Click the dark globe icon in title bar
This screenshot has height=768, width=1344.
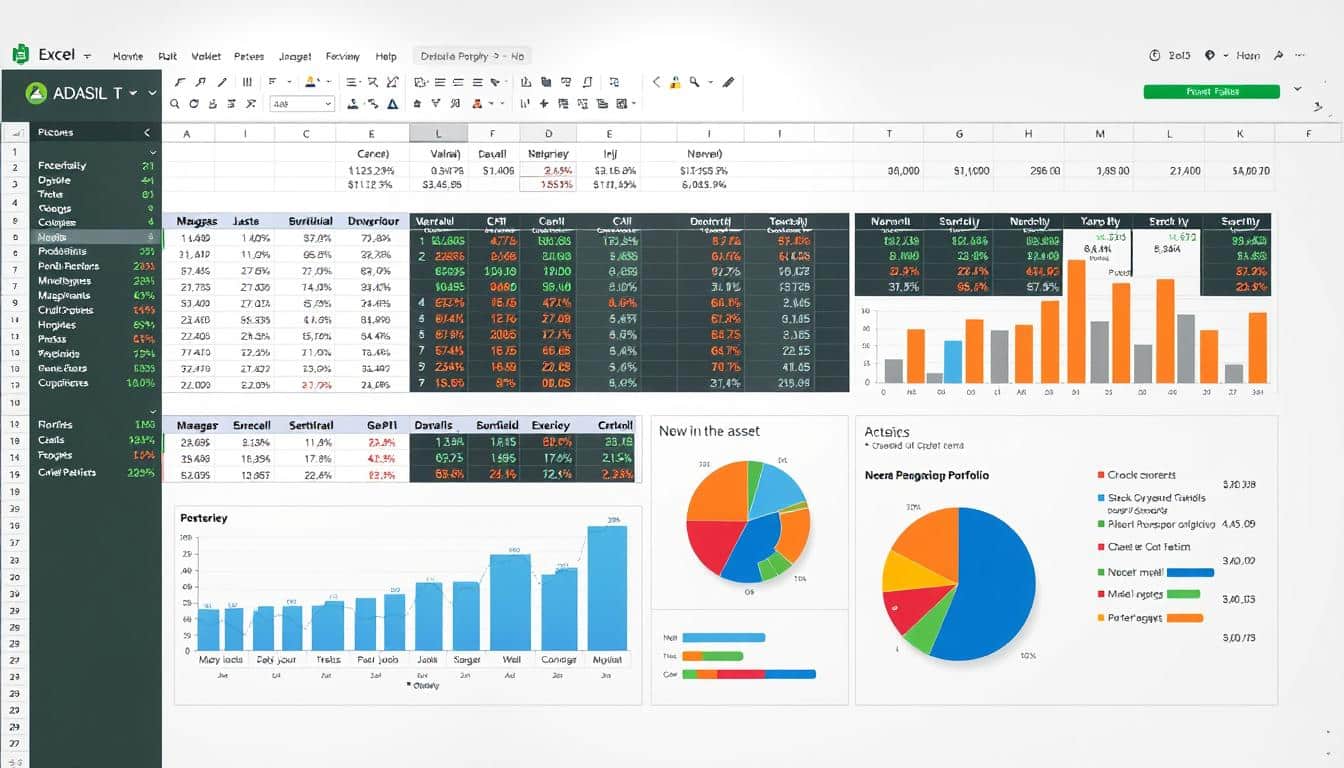1210,56
